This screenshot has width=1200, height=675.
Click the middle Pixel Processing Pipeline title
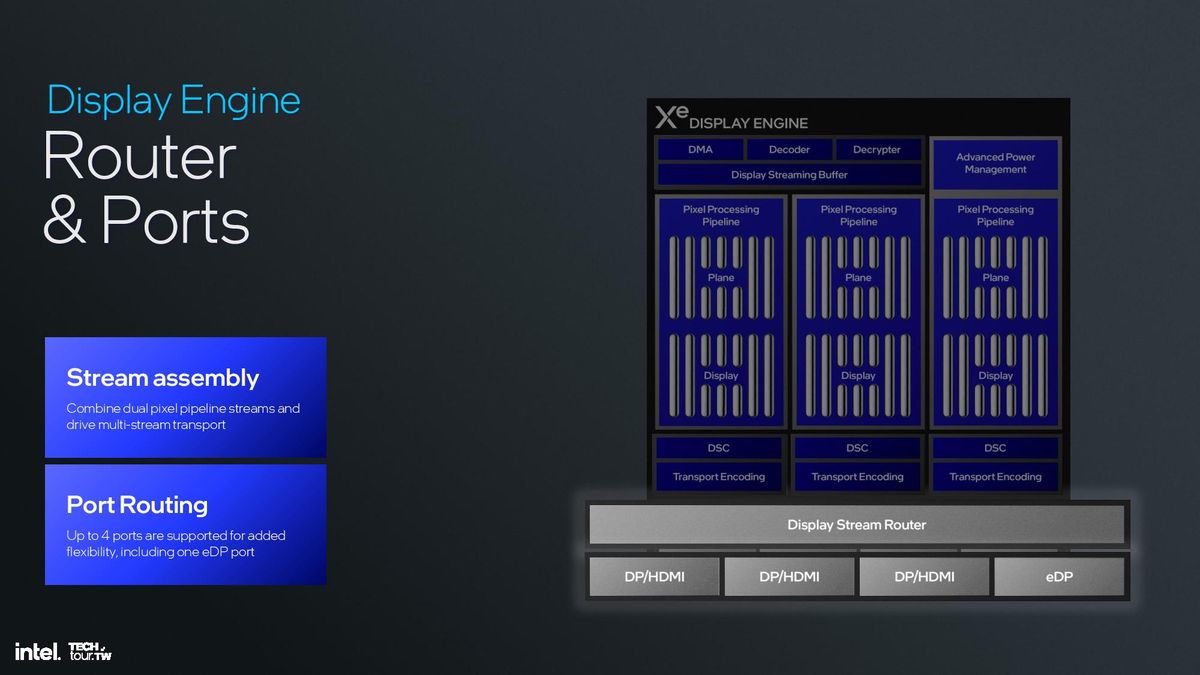pyautogui.click(x=858, y=216)
